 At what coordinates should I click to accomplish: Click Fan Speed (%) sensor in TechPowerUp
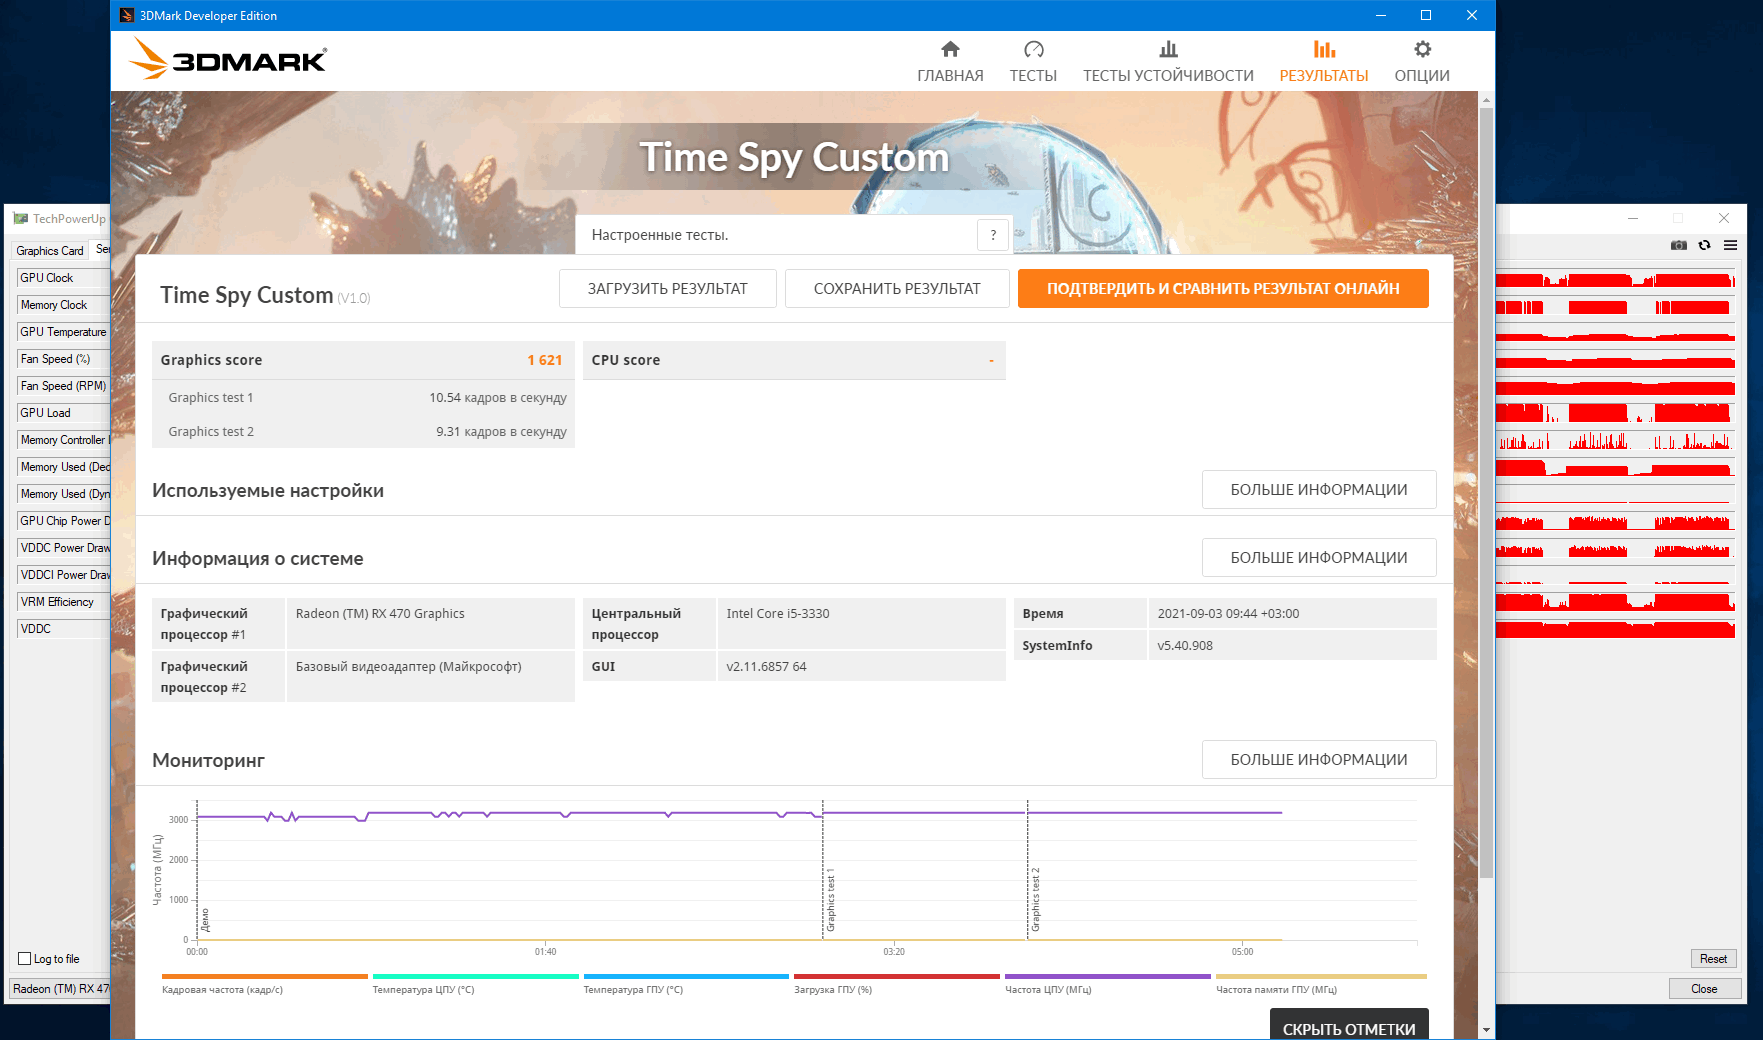(63, 359)
